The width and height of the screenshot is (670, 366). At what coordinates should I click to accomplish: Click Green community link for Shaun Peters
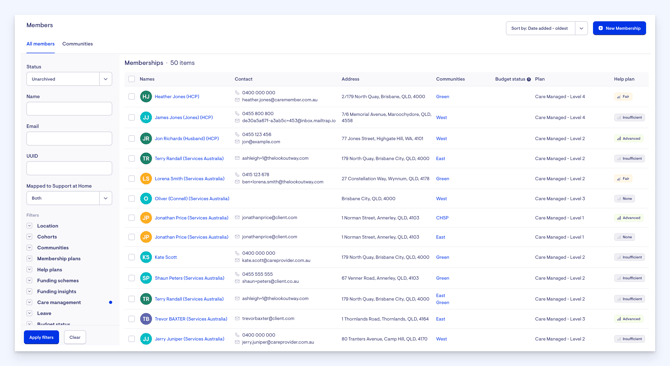[x=442, y=278]
